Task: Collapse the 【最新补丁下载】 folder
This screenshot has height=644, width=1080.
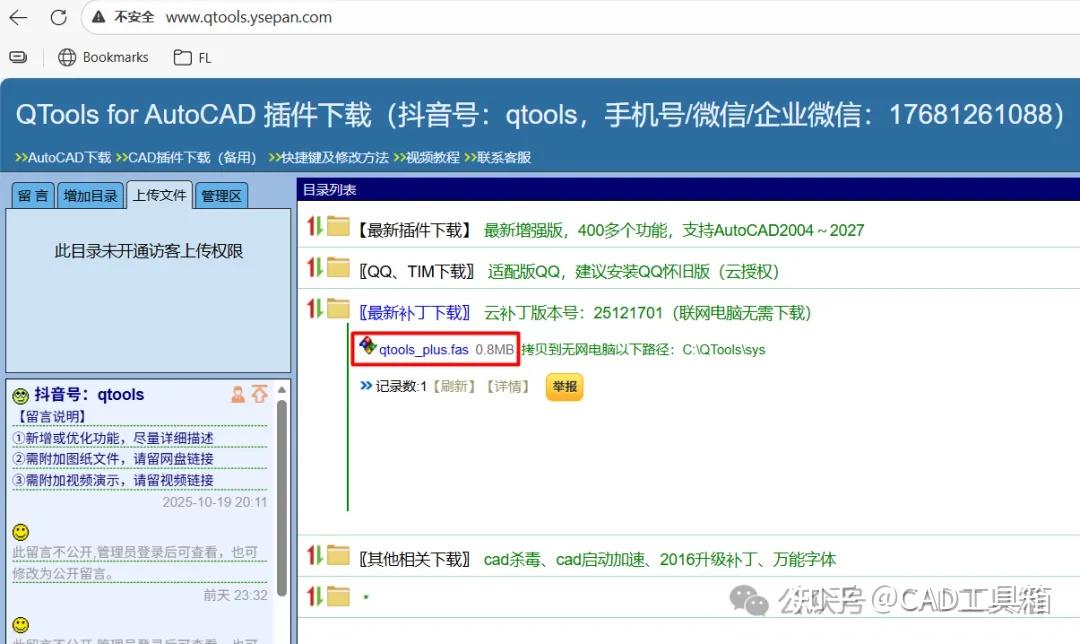Action: tap(338, 309)
